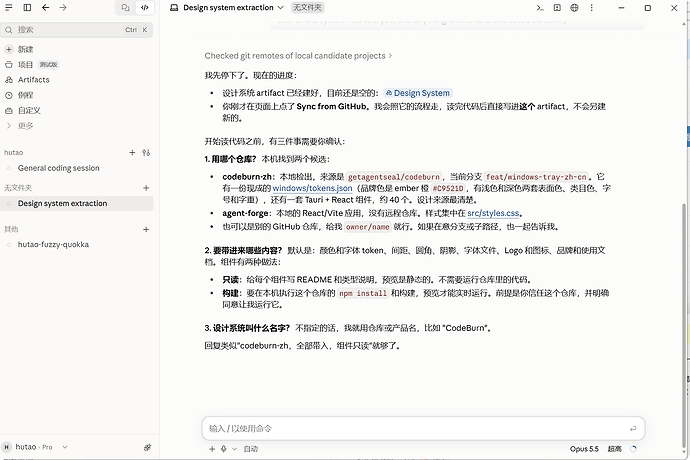Click the microphone voice input icon
The height and width of the screenshot is (460, 690).
[224, 449]
